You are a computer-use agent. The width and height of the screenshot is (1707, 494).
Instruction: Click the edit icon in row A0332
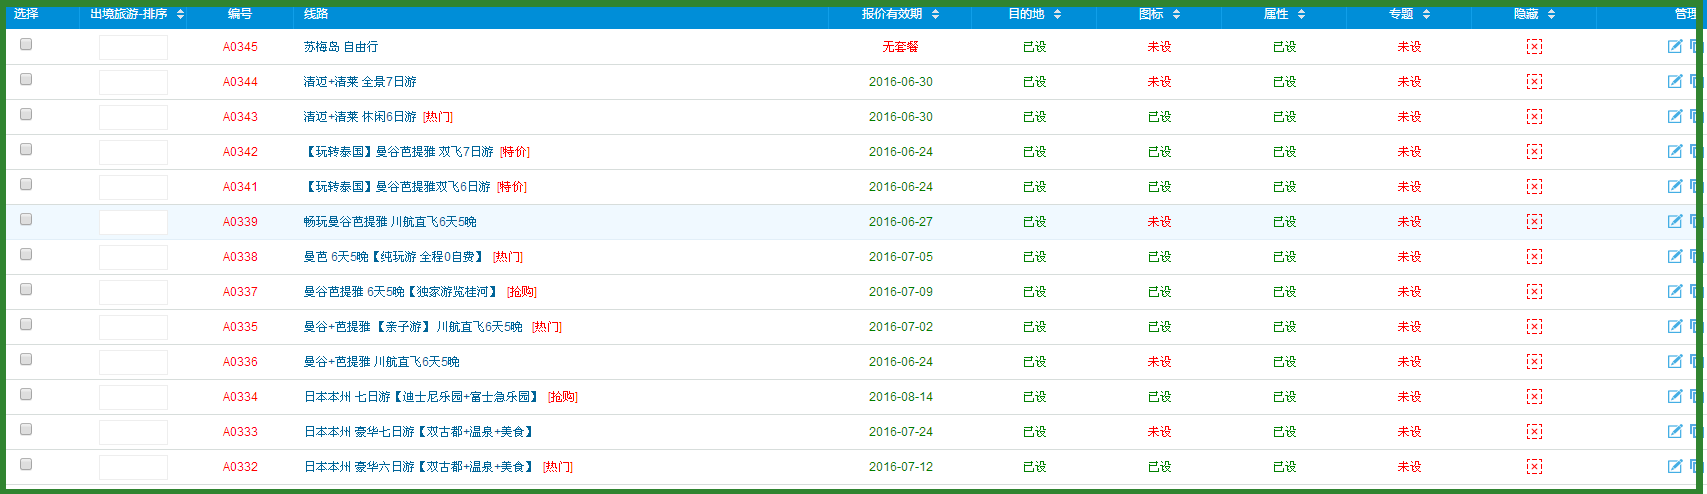click(x=1674, y=466)
